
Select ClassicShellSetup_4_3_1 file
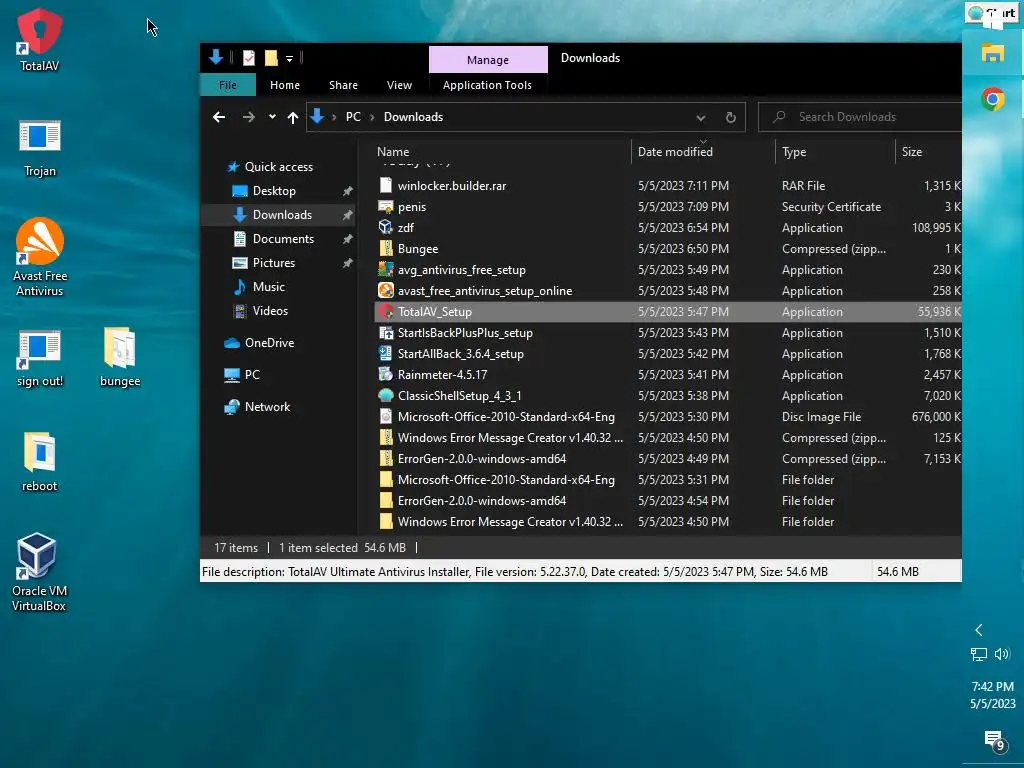click(x=667, y=396)
